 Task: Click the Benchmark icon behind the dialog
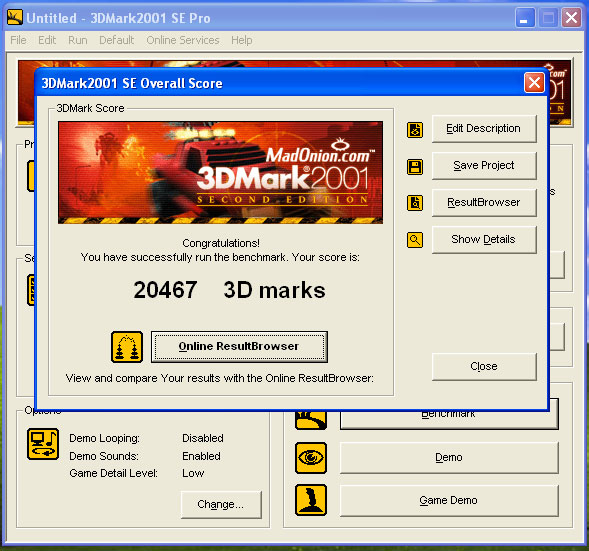(x=311, y=420)
